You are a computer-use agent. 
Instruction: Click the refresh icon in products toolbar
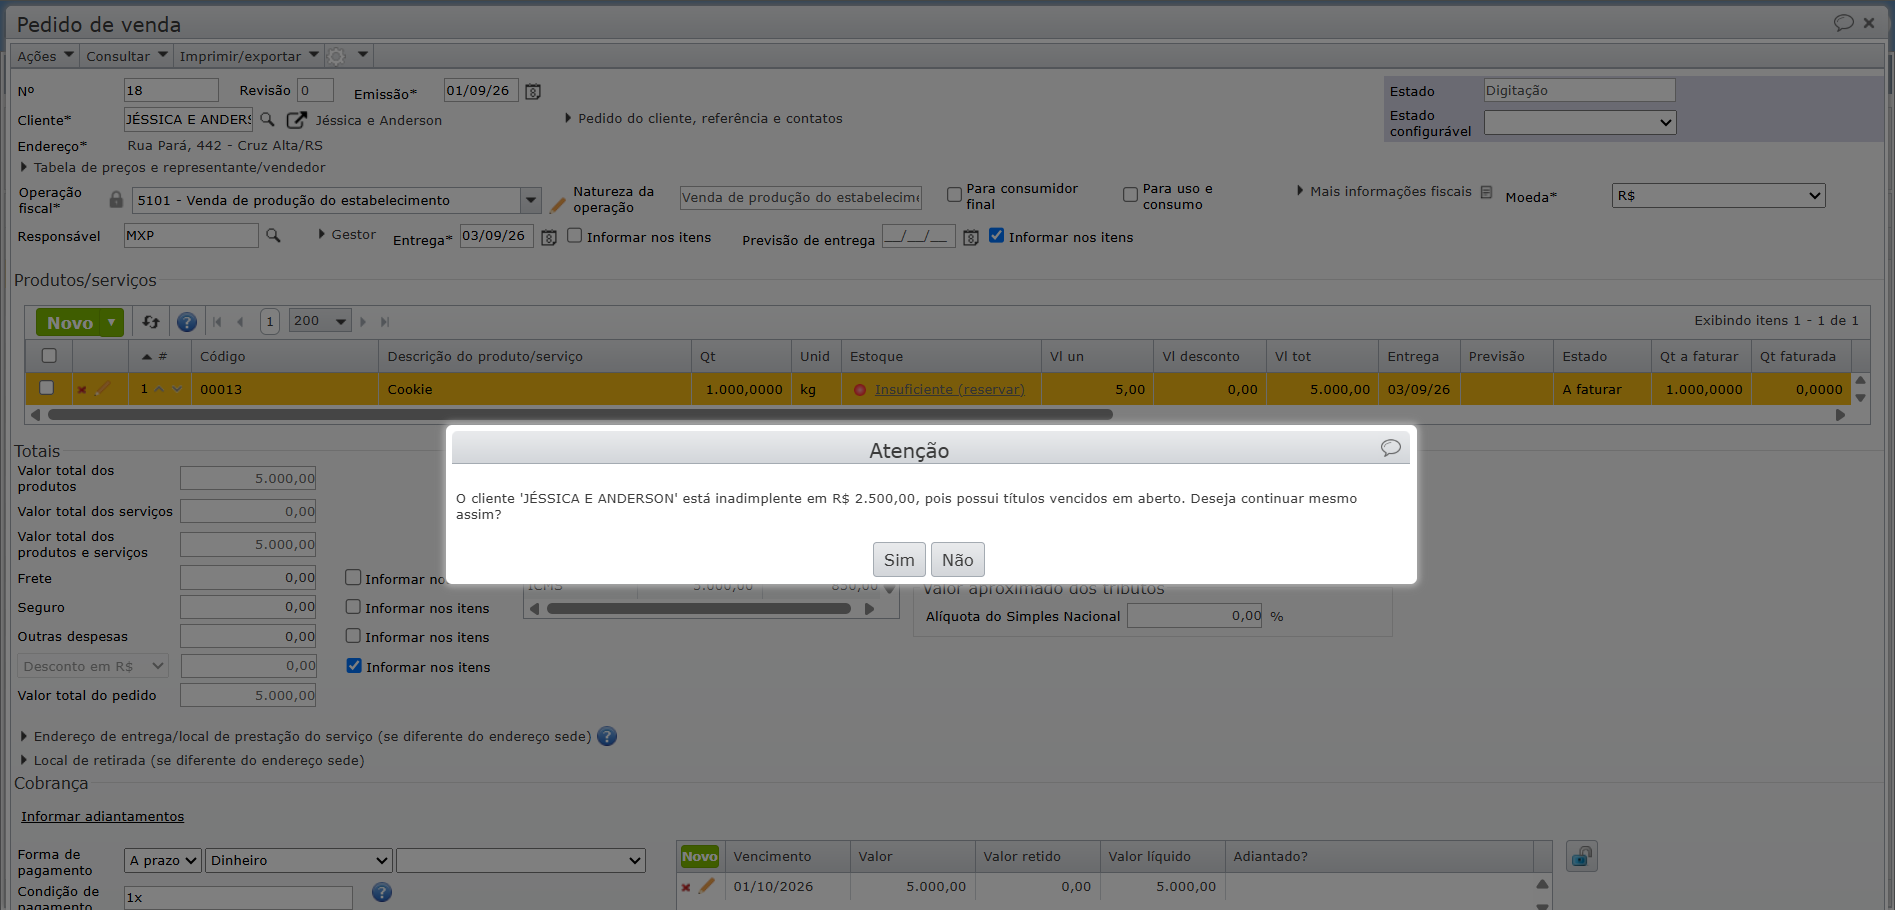pyautogui.click(x=151, y=322)
